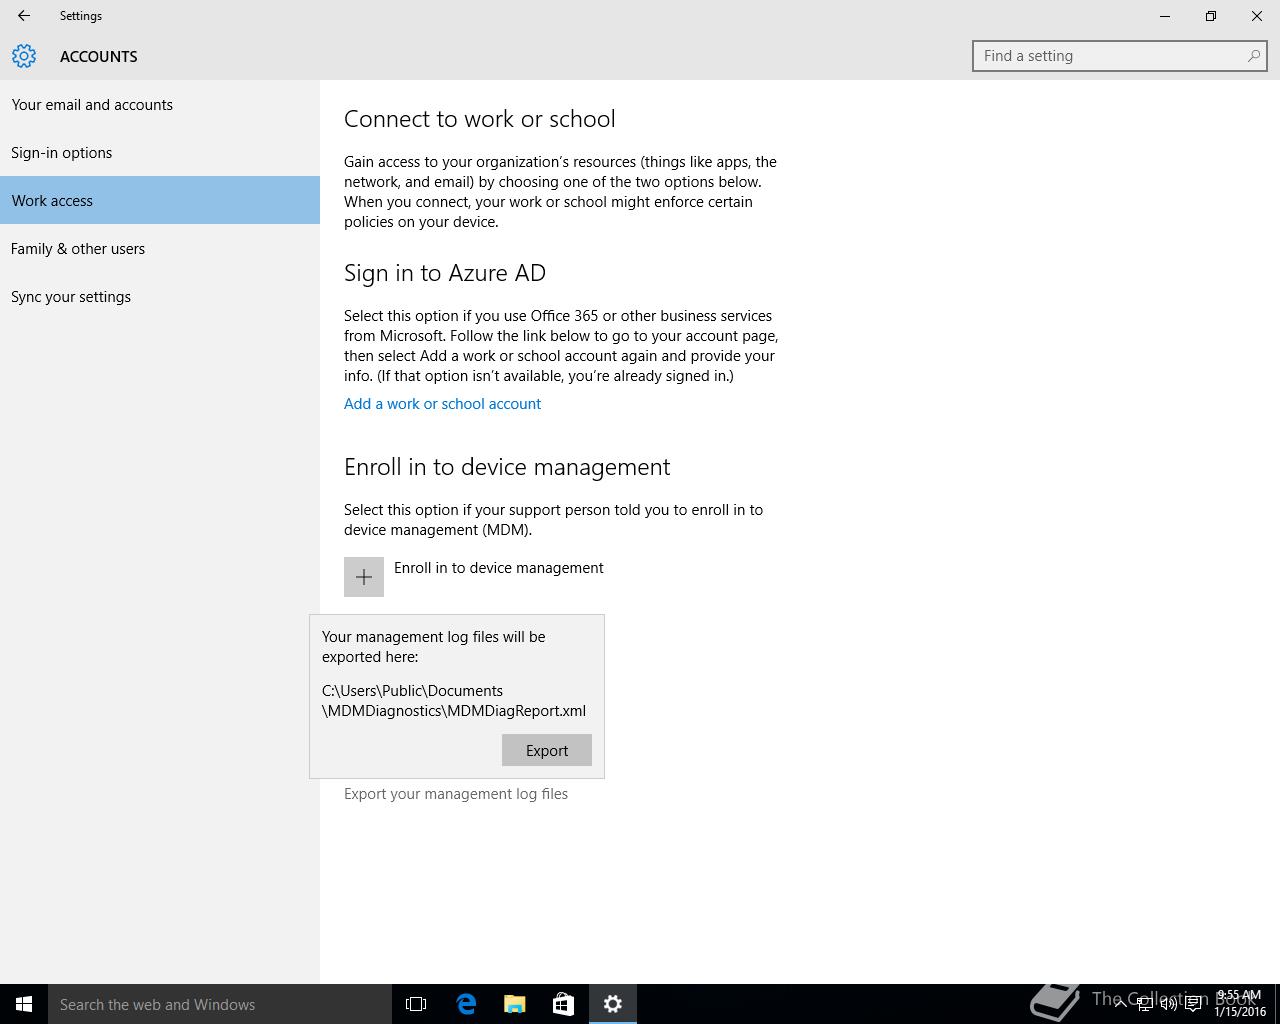Click Export your management log files link
This screenshot has width=1280, height=1024.
456,794
